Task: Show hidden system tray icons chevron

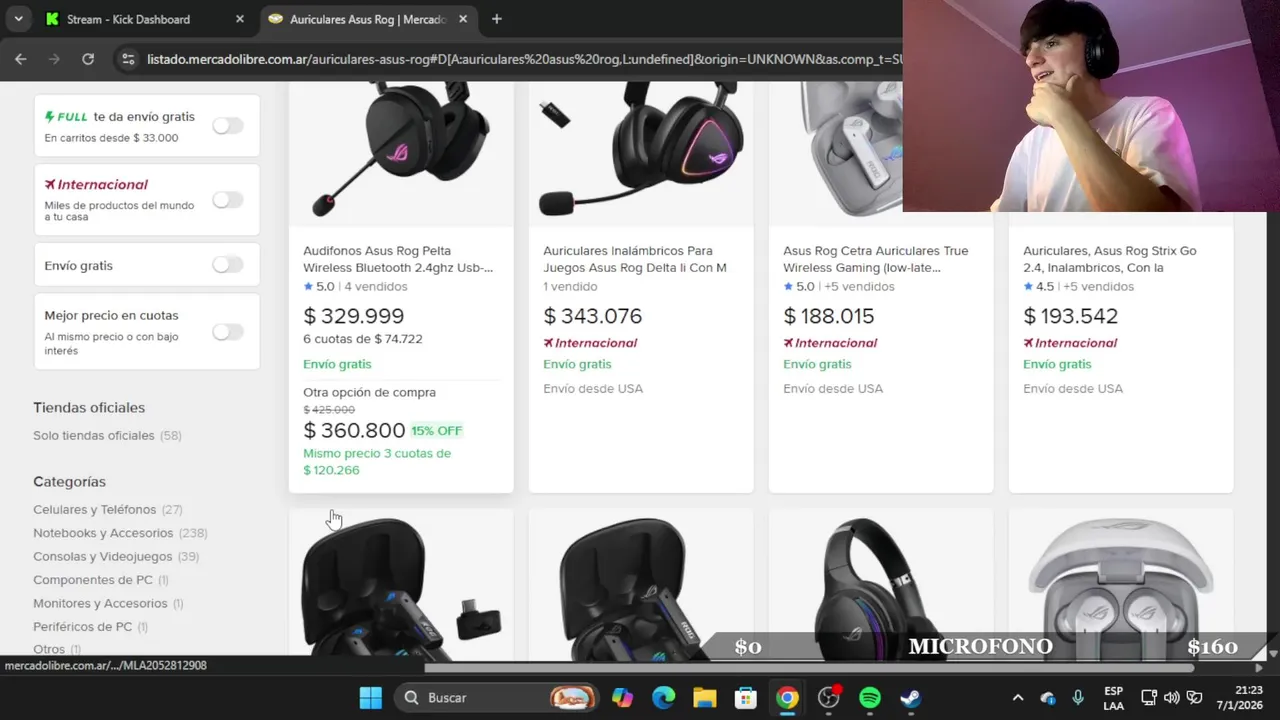Action: [x=1018, y=697]
